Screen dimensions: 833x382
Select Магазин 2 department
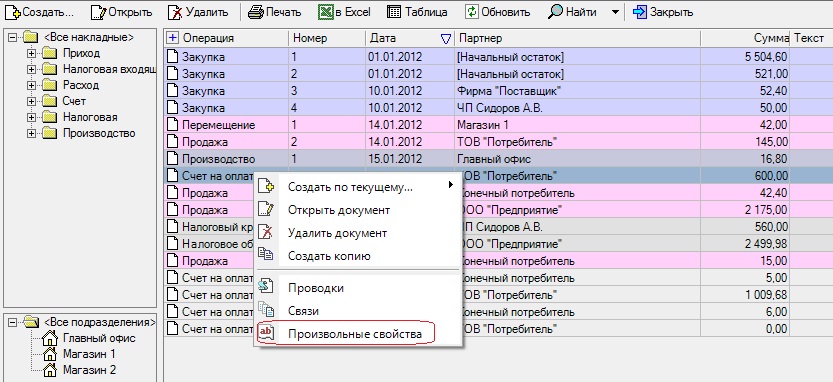click(x=89, y=370)
